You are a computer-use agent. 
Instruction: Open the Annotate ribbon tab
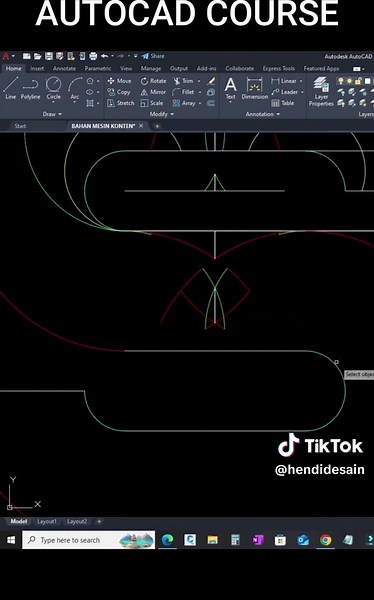(x=64, y=68)
